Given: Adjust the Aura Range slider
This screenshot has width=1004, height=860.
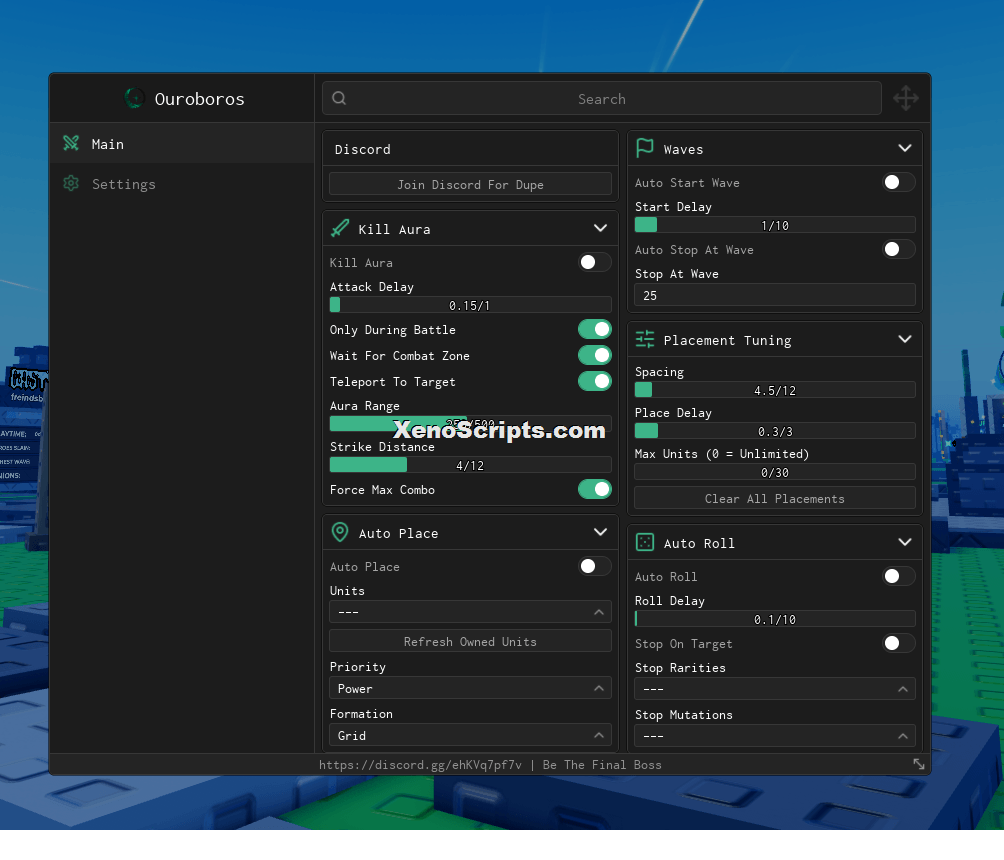Looking at the screenshot, I should [470, 423].
